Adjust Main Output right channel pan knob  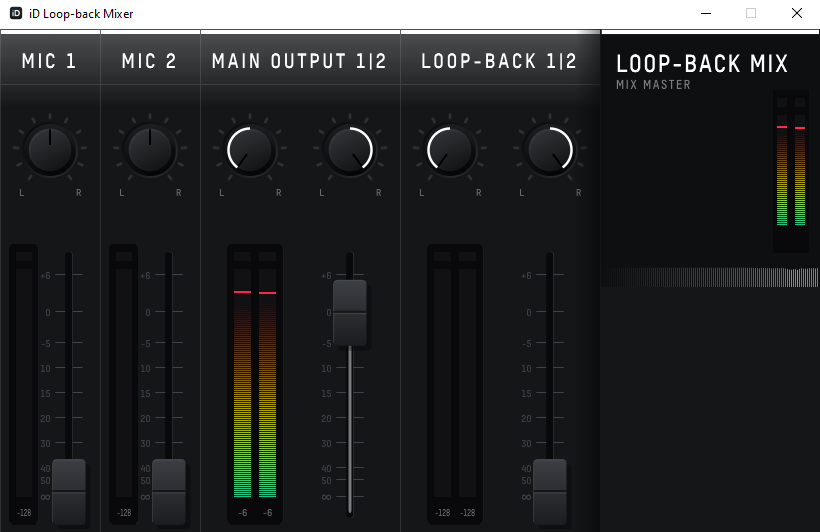(x=350, y=150)
